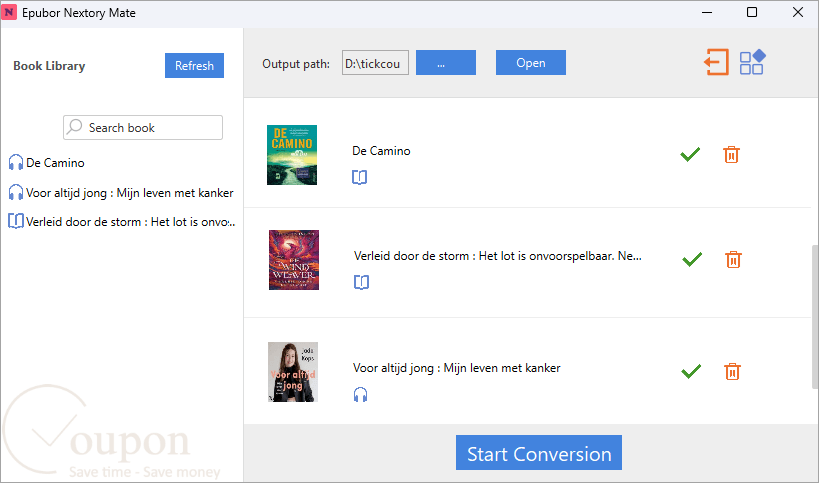Click the conversion list vertical scrollbar
Screen dimensions: 819x483
click(815, 317)
